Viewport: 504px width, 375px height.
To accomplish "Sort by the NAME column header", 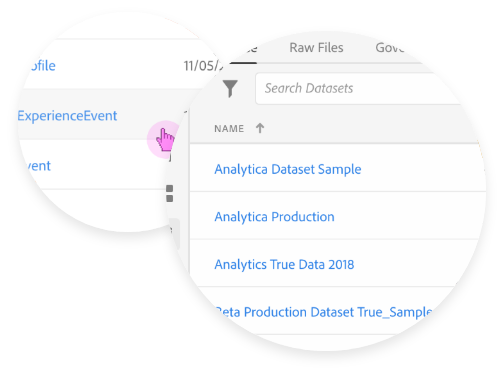I will (x=229, y=129).
